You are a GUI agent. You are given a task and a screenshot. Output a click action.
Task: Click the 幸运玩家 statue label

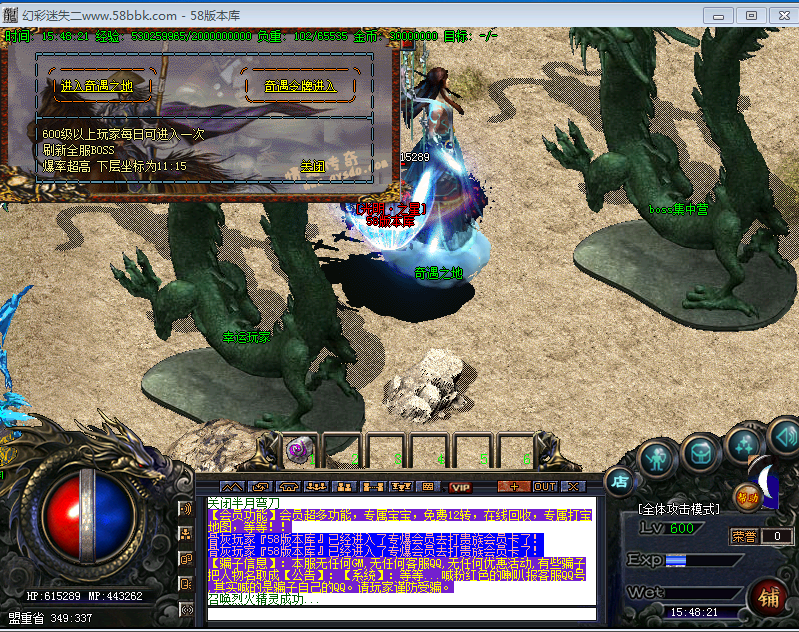coord(247,337)
